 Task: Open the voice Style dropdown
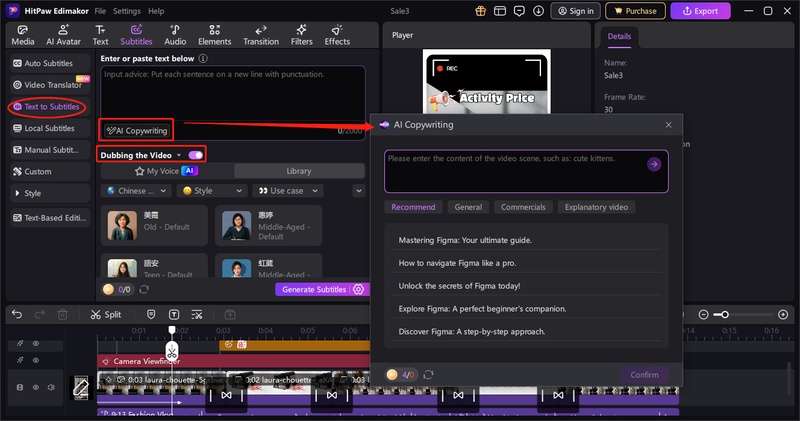(x=212, y=190)
